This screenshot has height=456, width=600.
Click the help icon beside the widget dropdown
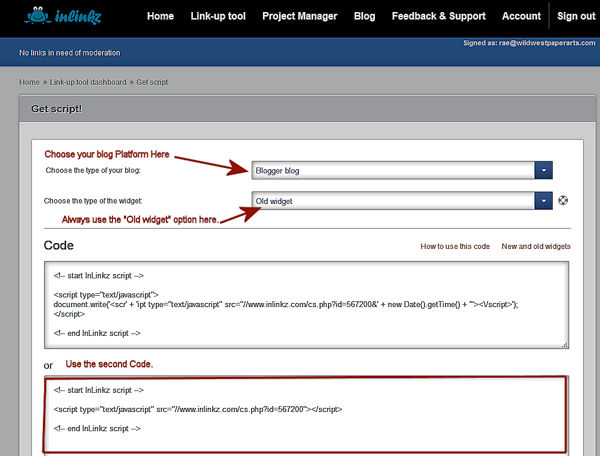(563, 200)
